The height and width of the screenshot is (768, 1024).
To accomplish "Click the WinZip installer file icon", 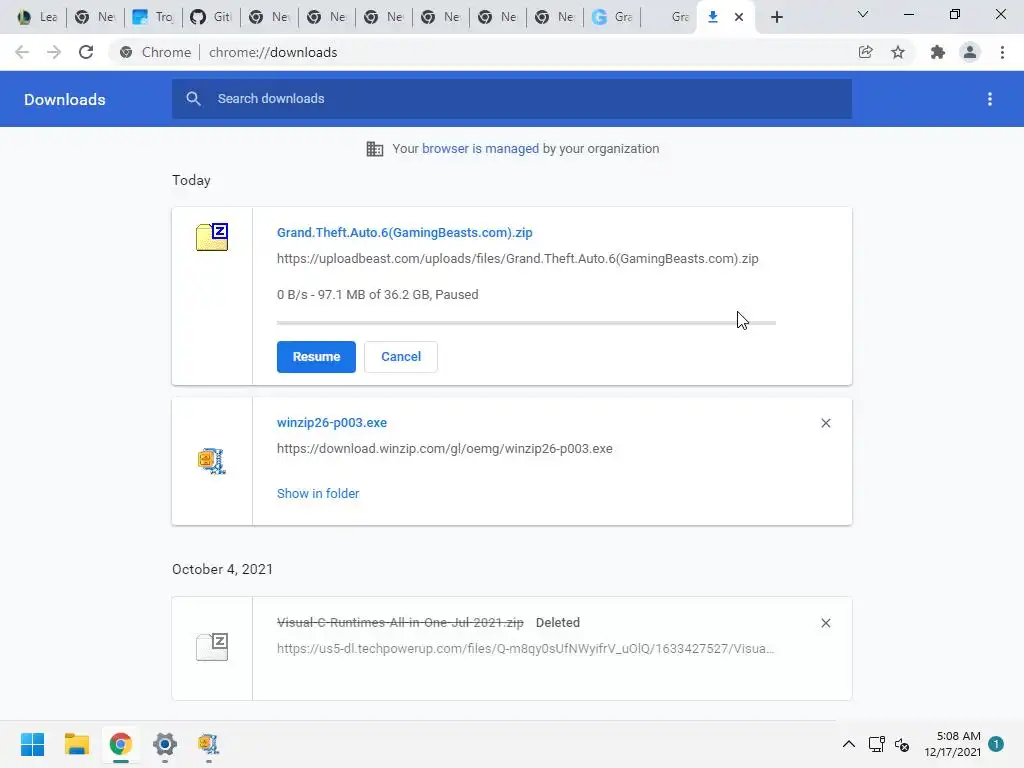I will pos(212,461).
